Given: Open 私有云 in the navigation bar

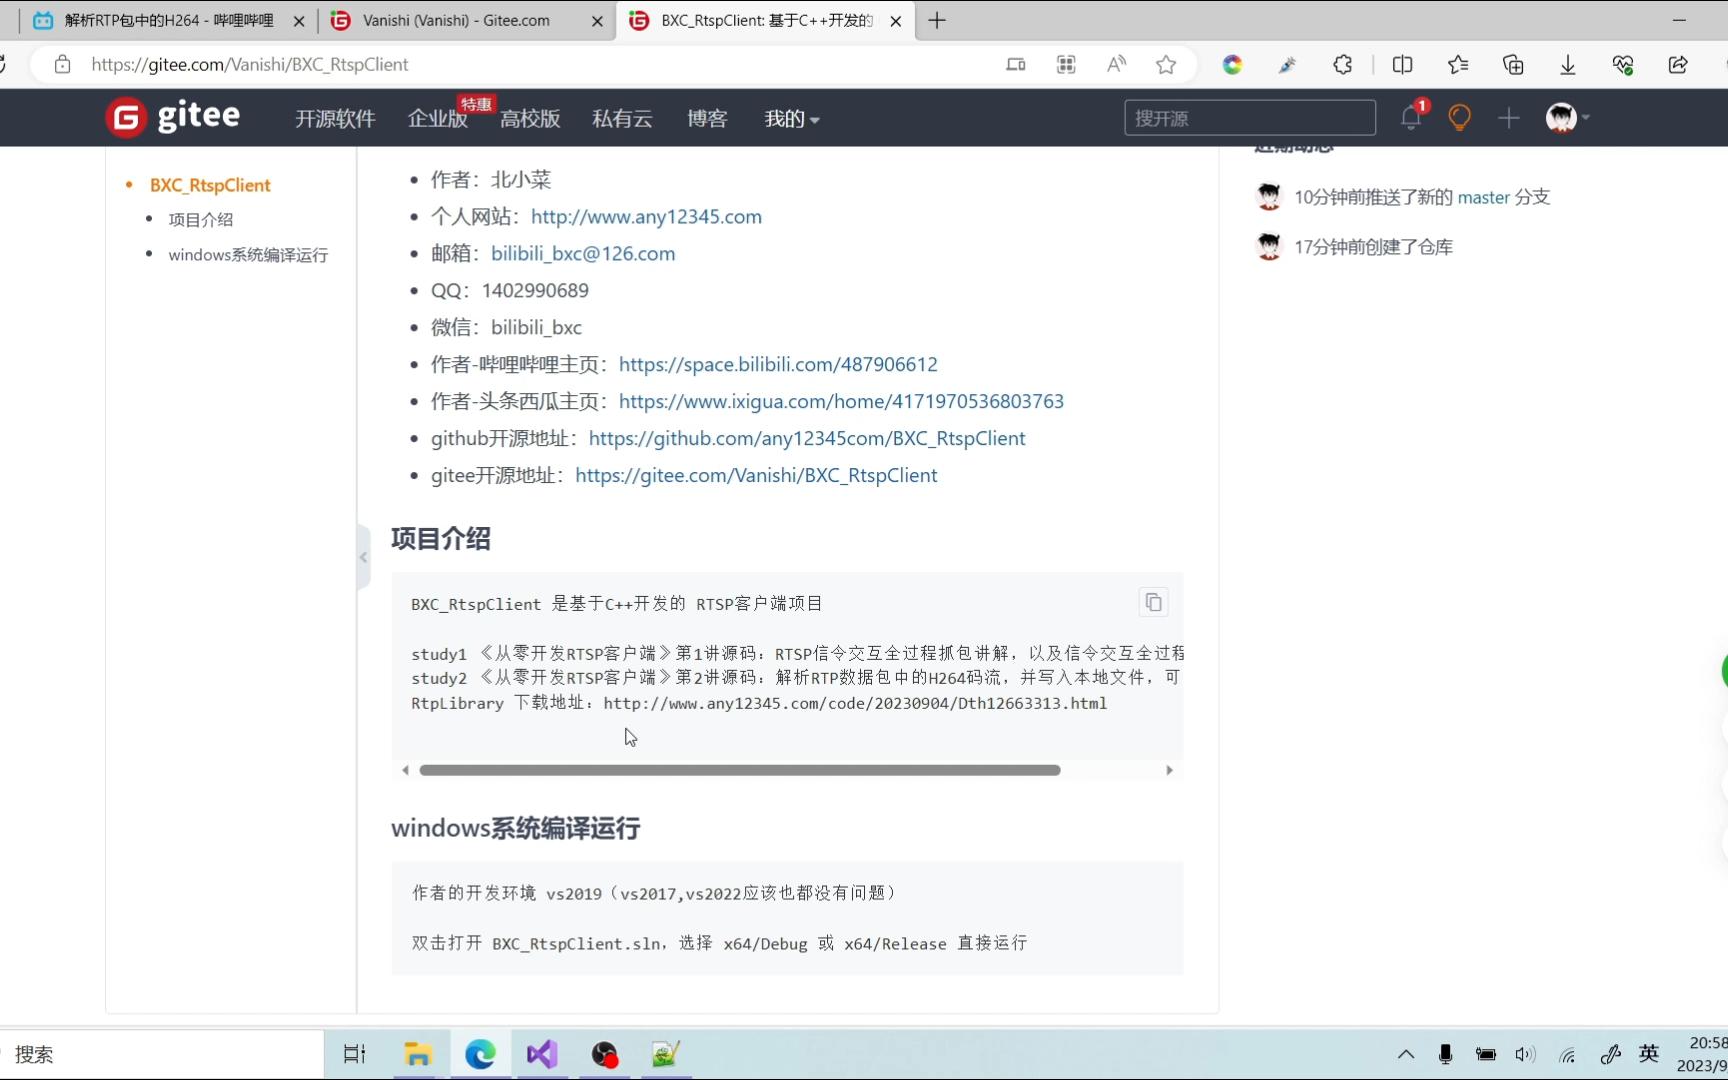Looking at the screenshot, I should tap(622, 119).
